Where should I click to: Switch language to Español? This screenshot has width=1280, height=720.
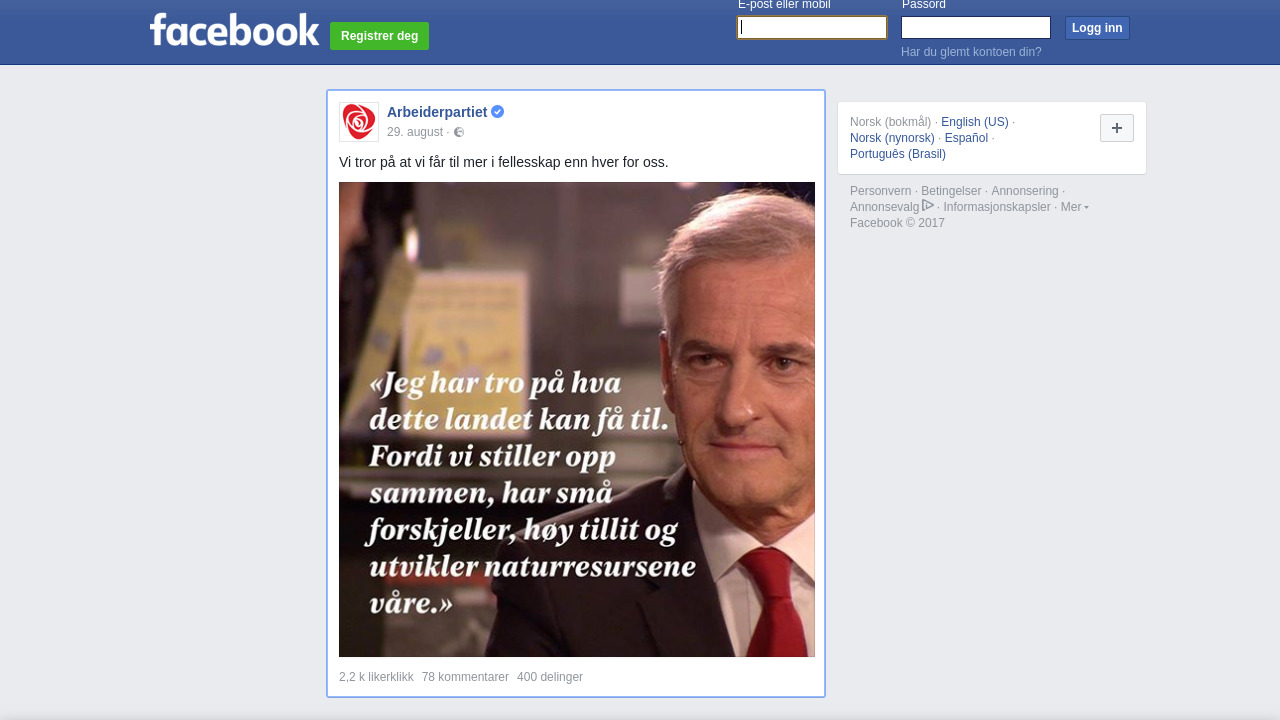pos(966,138)
